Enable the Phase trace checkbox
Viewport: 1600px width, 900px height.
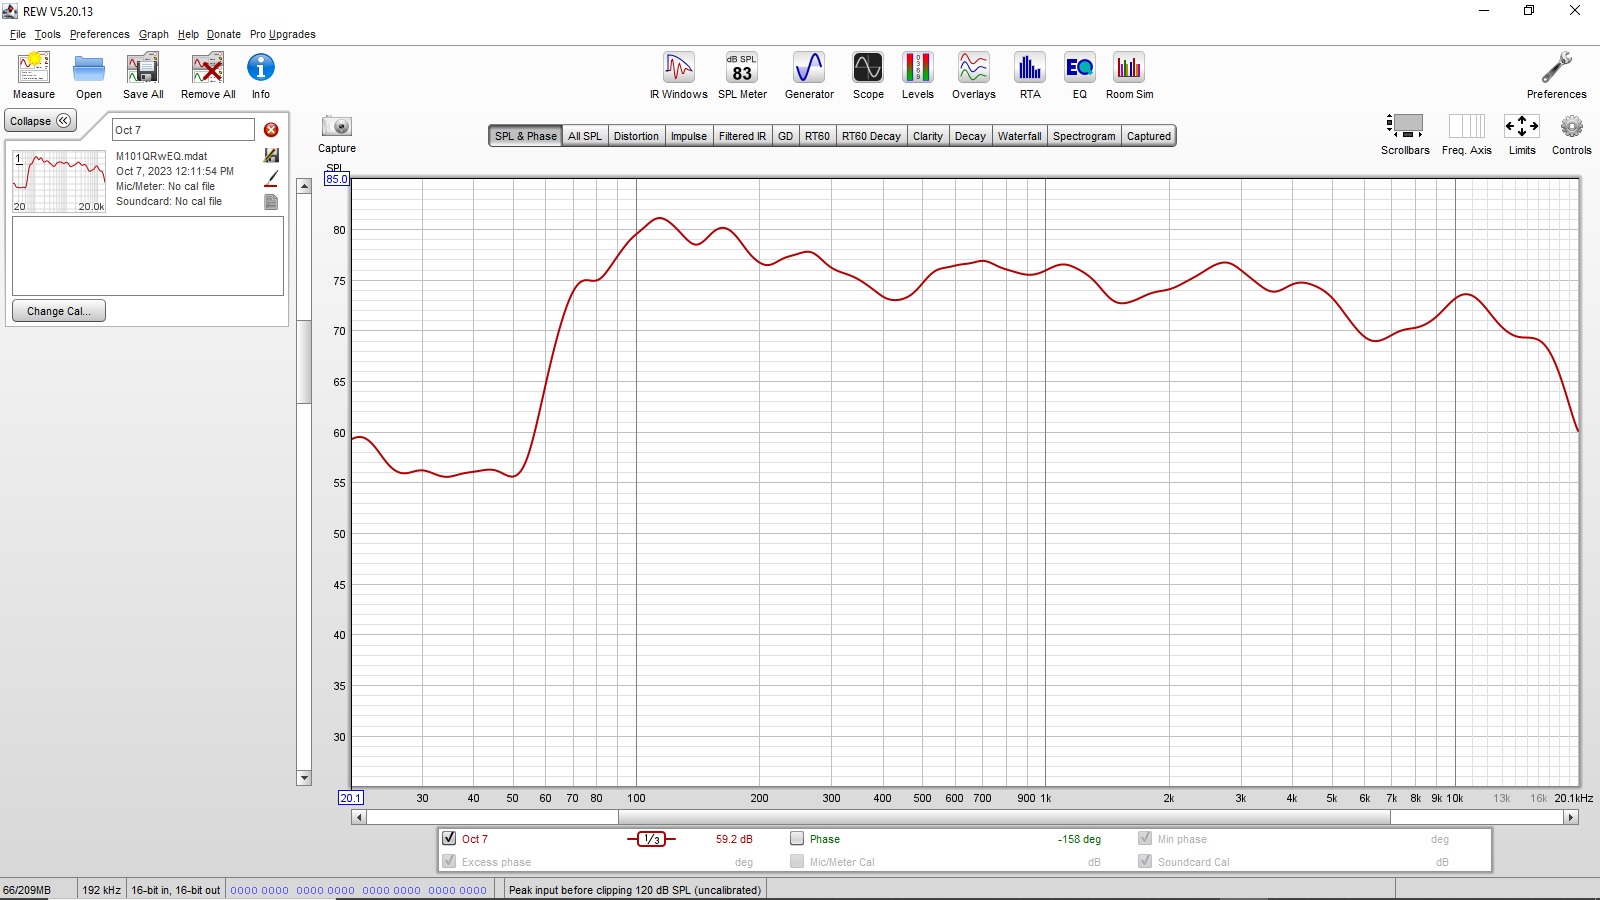tap(797, 839)
